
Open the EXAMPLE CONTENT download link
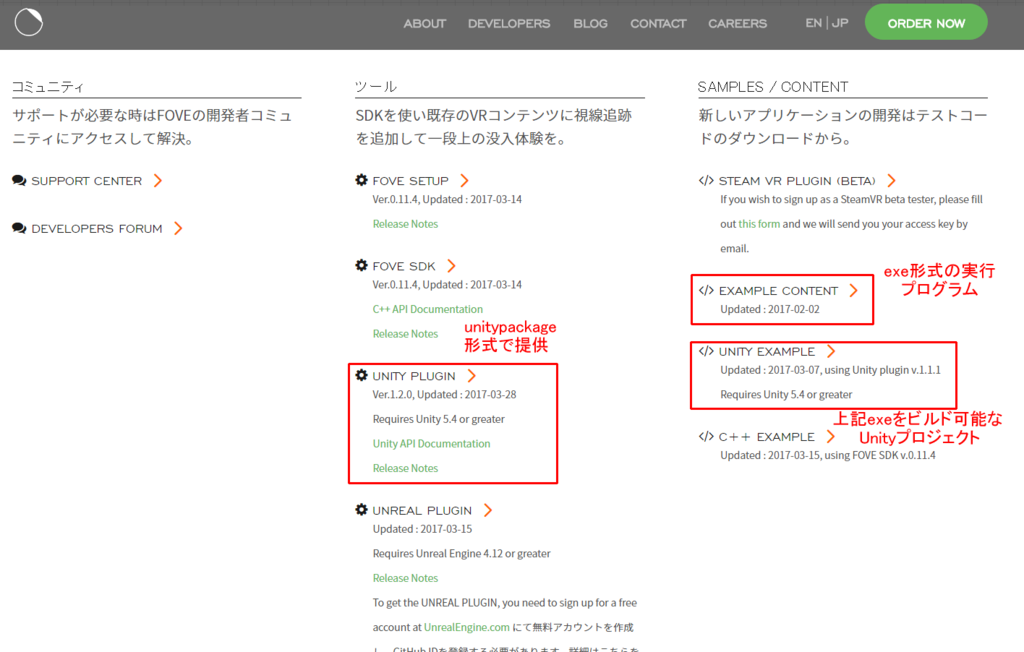[778, 291]
